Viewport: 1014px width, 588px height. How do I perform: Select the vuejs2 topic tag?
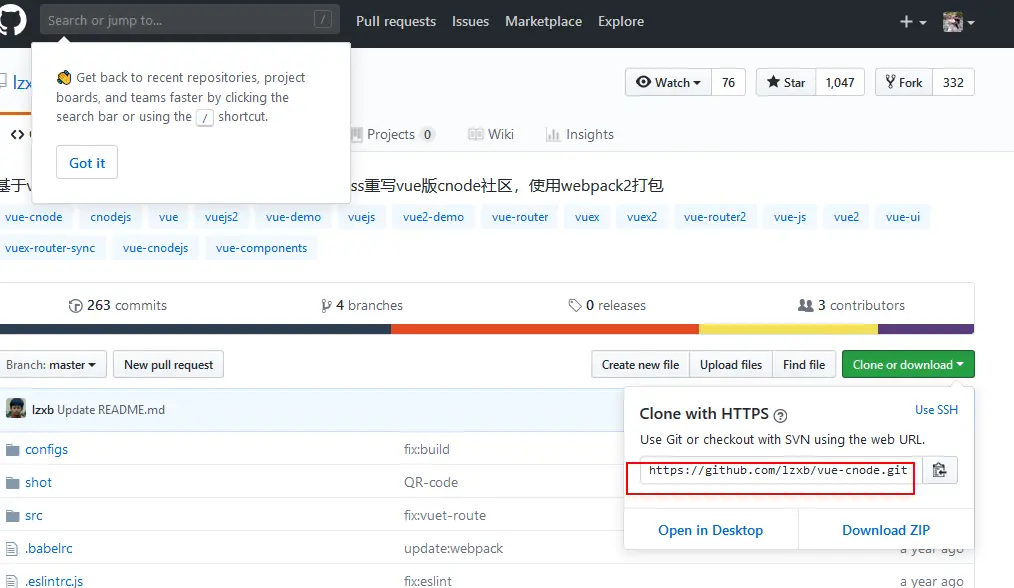coord(221,217)
